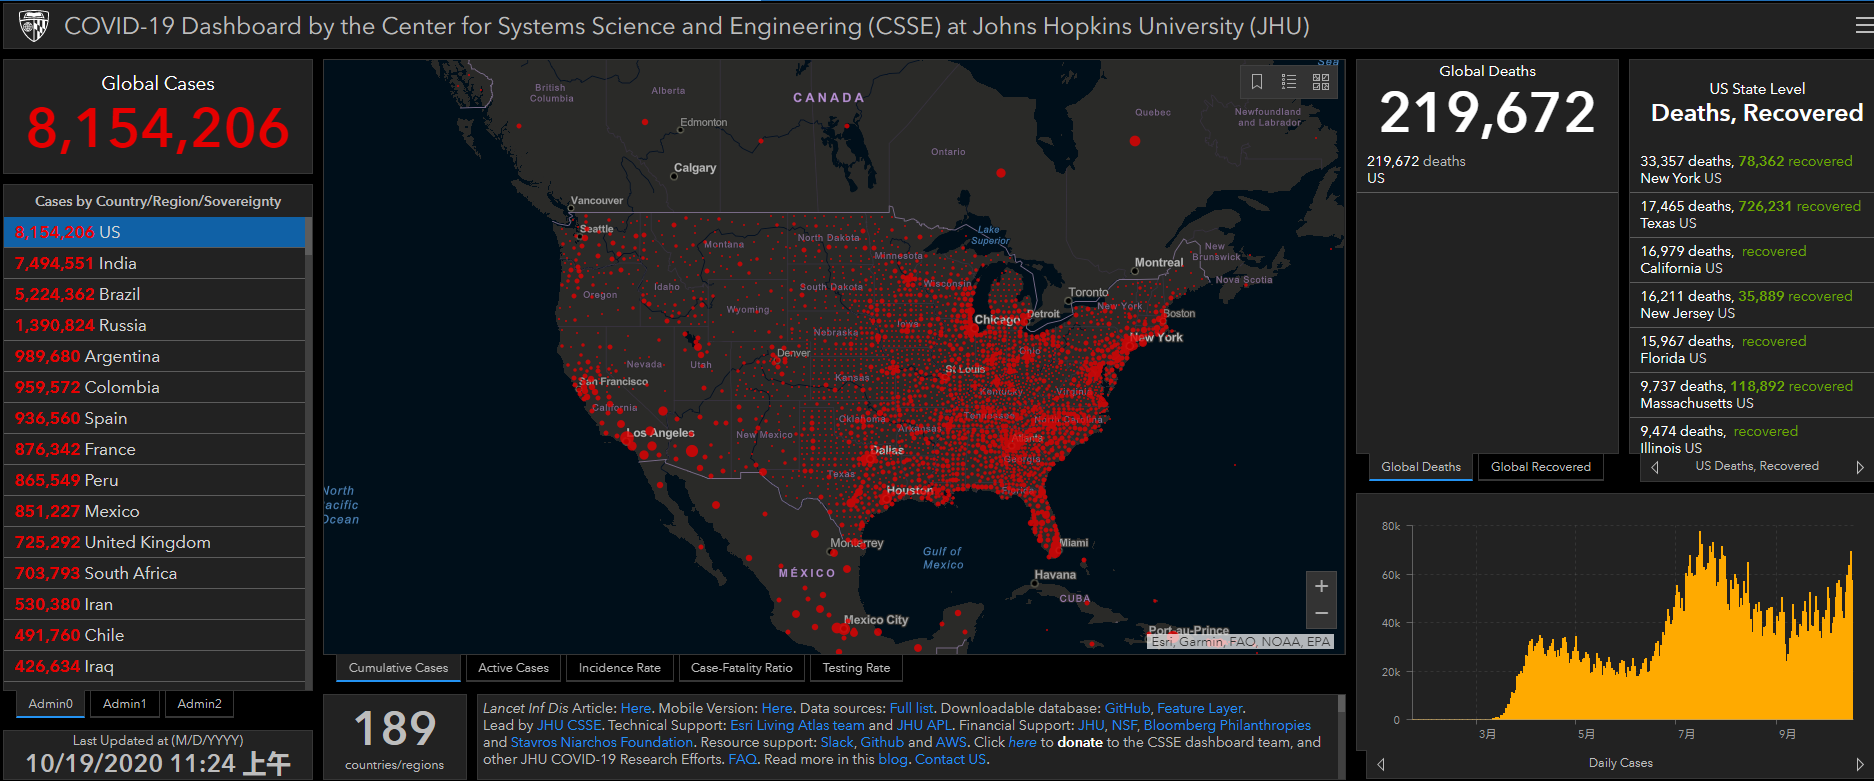Select US in the country list
1874x781 pixels.
coord(155,232)
